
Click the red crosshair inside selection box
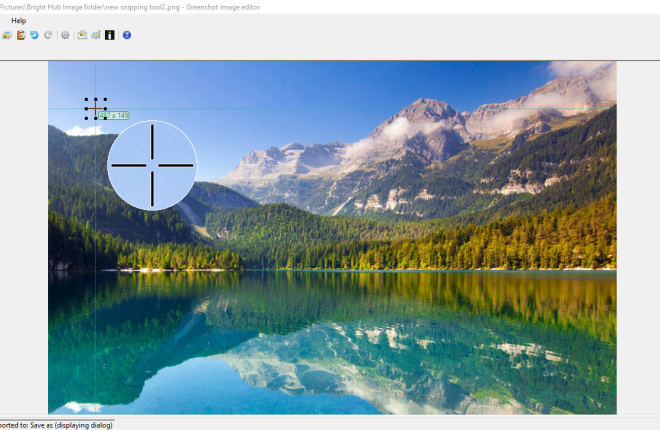[x=95, y=108]
